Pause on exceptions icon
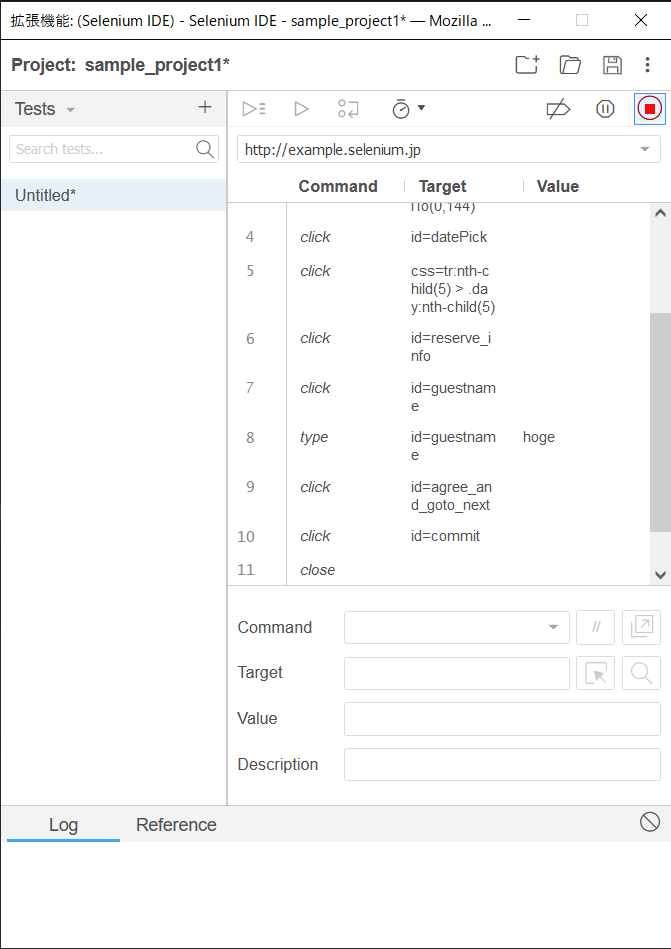671x949 pixels. pos(605,109)
